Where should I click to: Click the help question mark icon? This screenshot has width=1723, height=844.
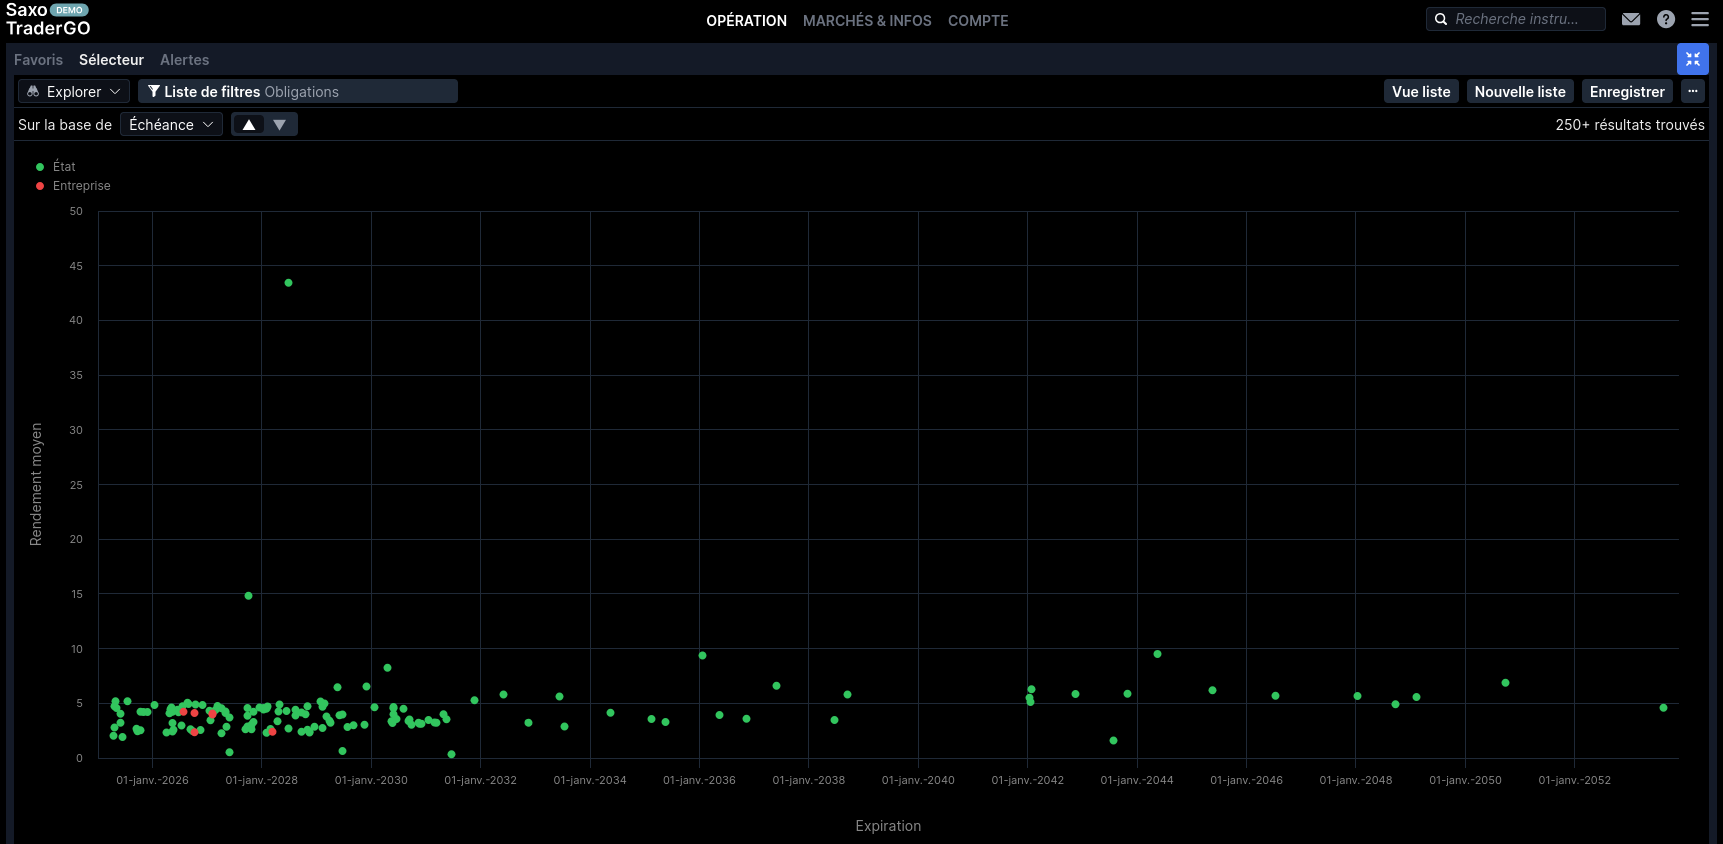click(x=1666, y=19)
